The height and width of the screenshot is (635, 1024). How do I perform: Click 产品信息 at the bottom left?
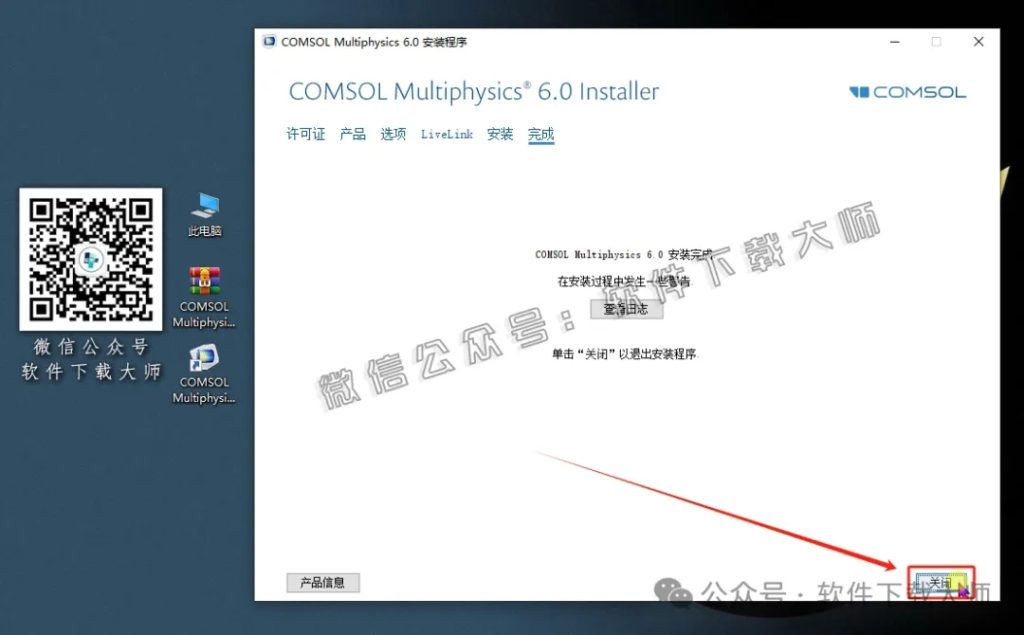(x=323, y=582)
